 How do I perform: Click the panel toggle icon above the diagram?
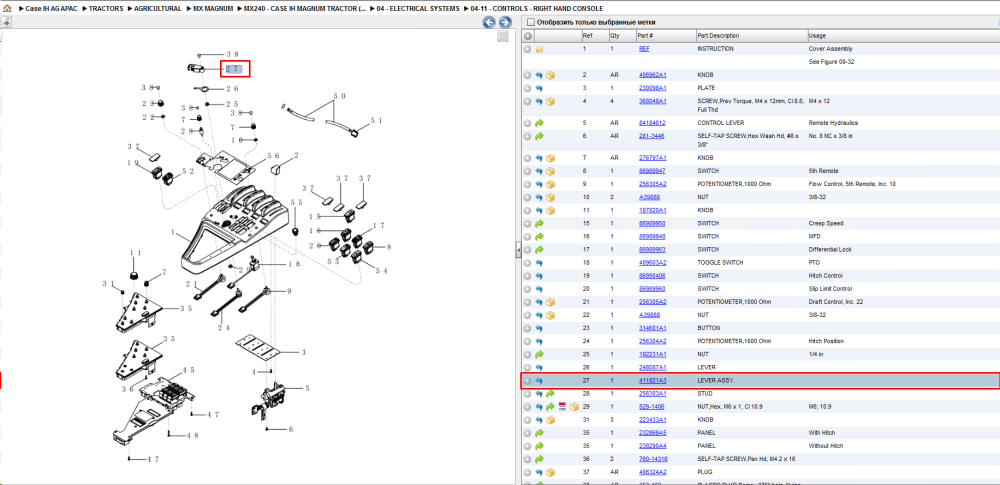click(6, 22)
